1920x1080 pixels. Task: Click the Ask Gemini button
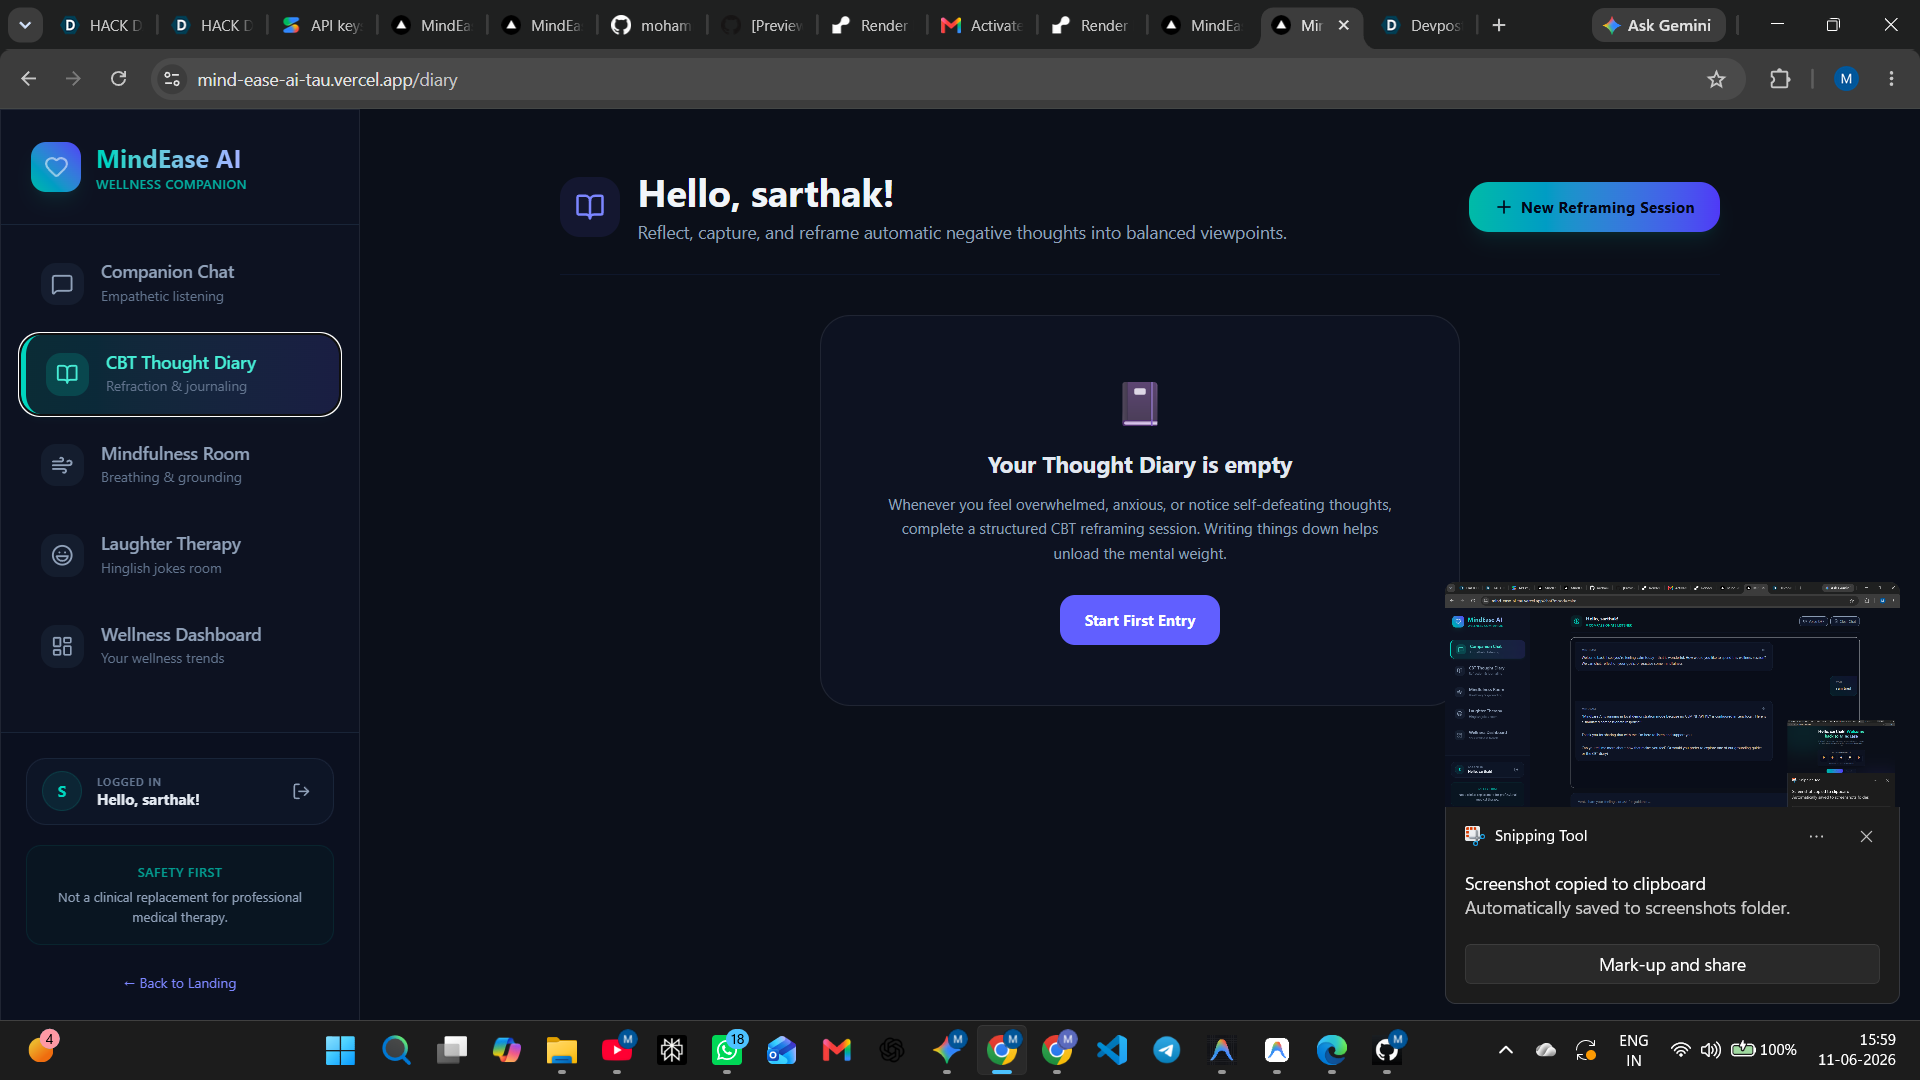click(x=1658, y=25)
